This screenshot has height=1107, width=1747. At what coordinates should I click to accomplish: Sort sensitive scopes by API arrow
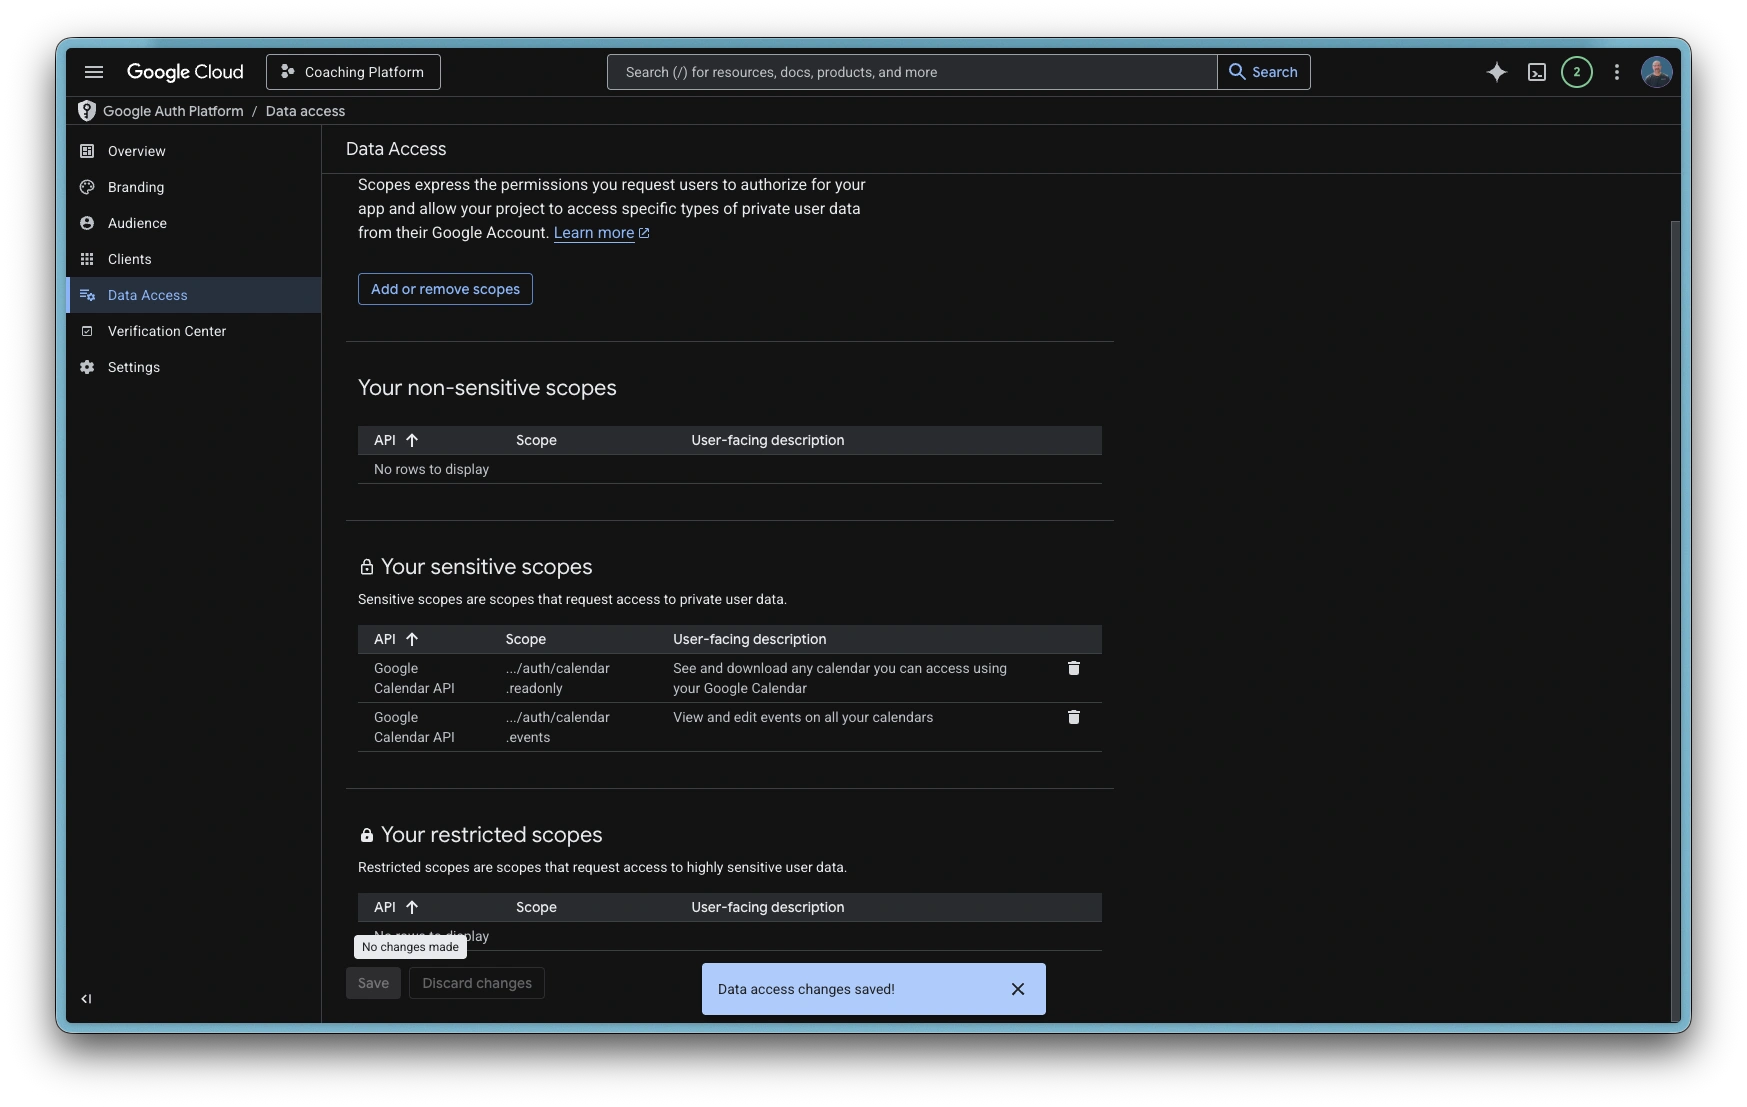[411, 639]
